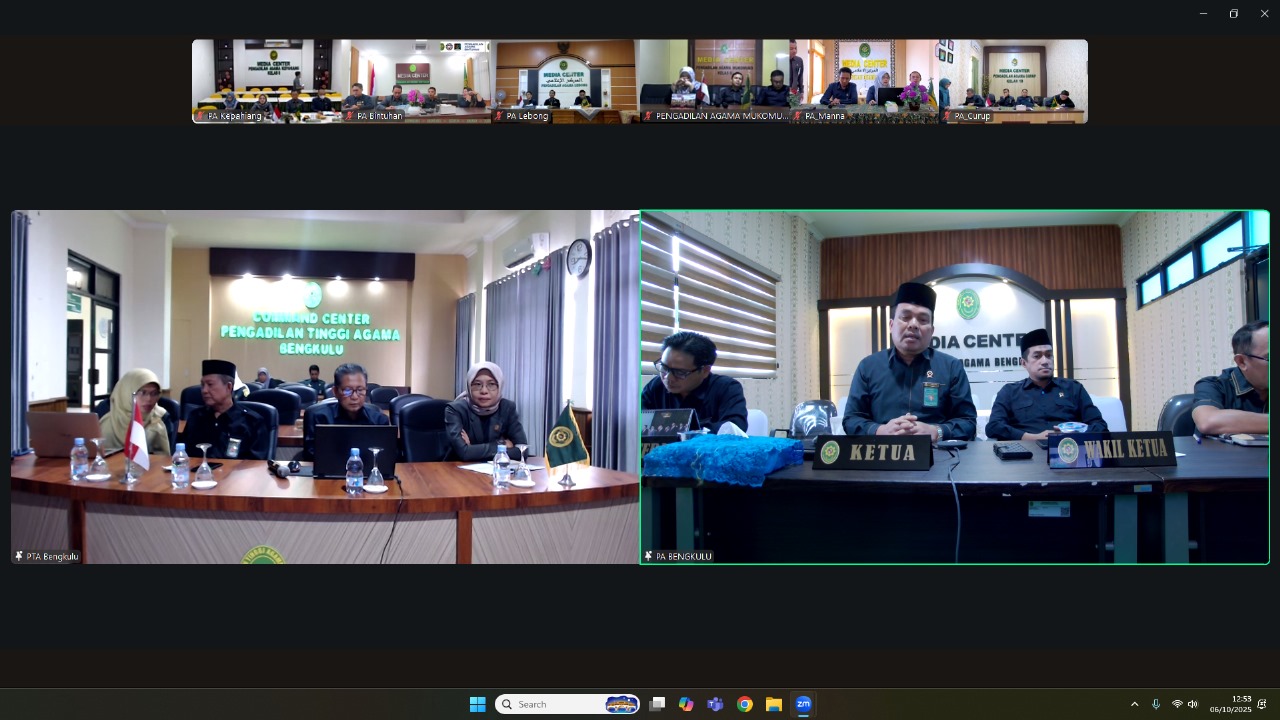
Task: Launch Copilot from the taskbar
Action: (x=686, y=704)
